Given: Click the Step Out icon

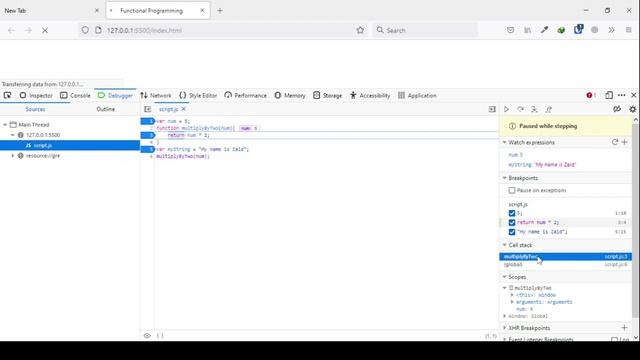Looking at the screenshot, I should click(x=549, y=109).
